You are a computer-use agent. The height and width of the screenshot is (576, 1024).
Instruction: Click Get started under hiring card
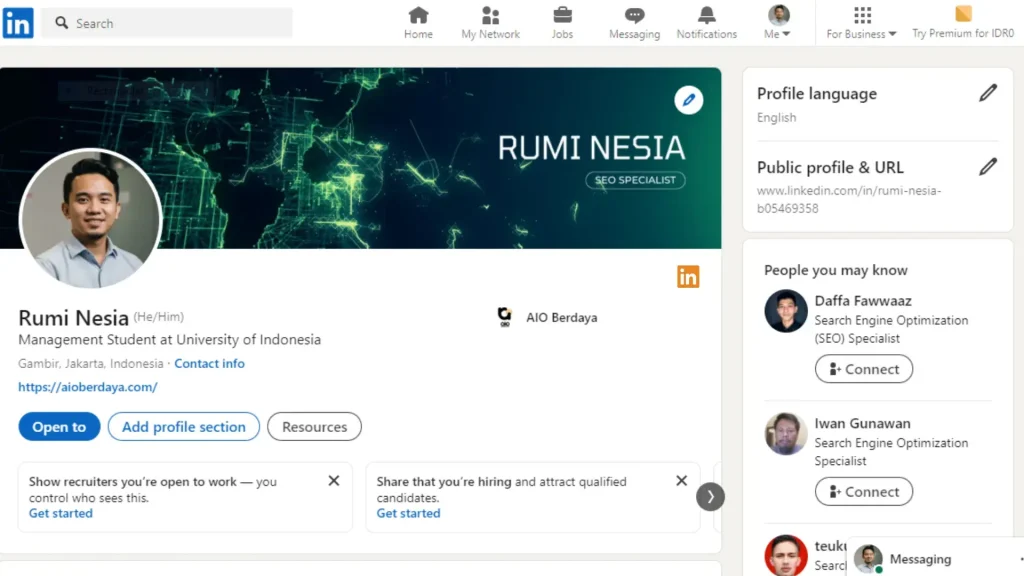[x=408, y=513]
